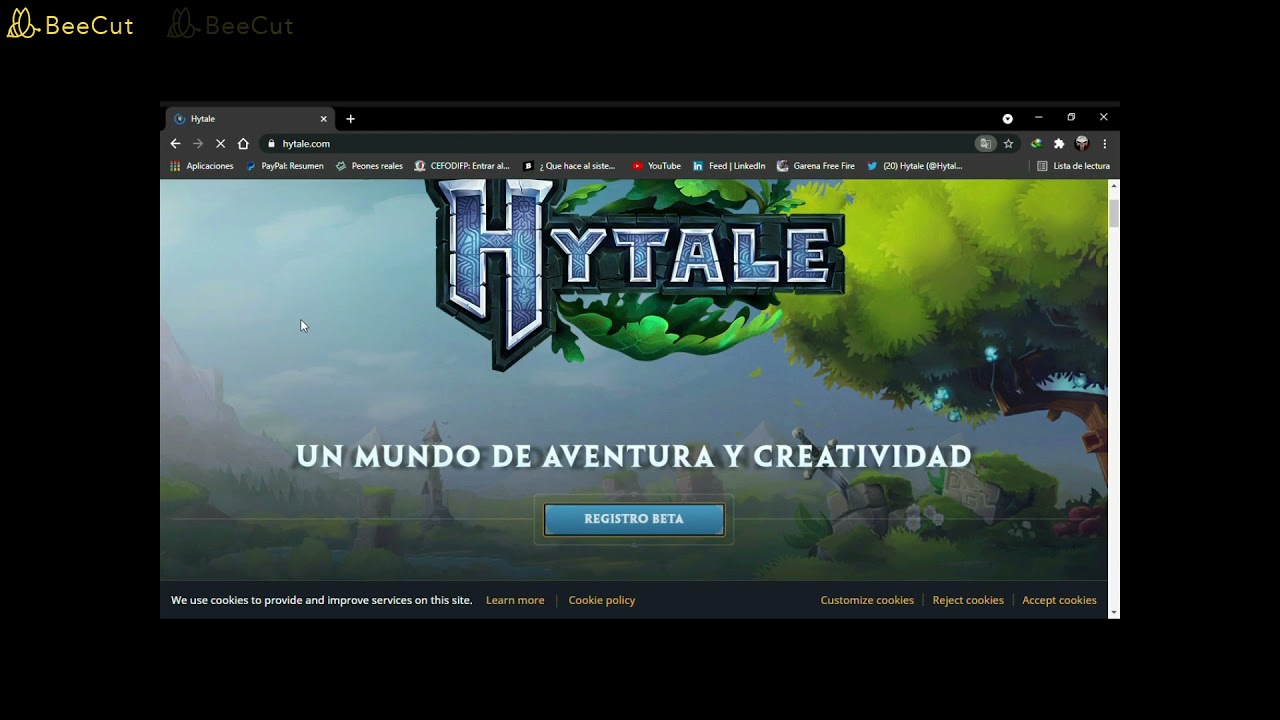Select the Hytale browser tab
This screenshot has width=1280, height=720.
pos(250,118)
